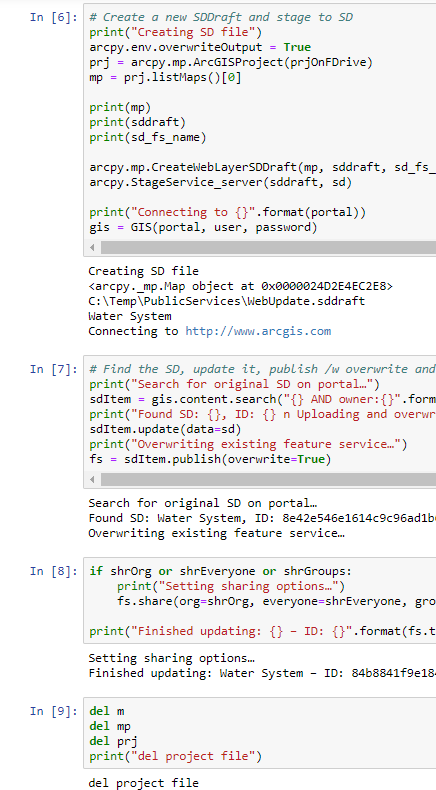The width and height of the screenshot is (436, 790).
Task: Select the In [9] cell prompt
Action: coord(53,711)
